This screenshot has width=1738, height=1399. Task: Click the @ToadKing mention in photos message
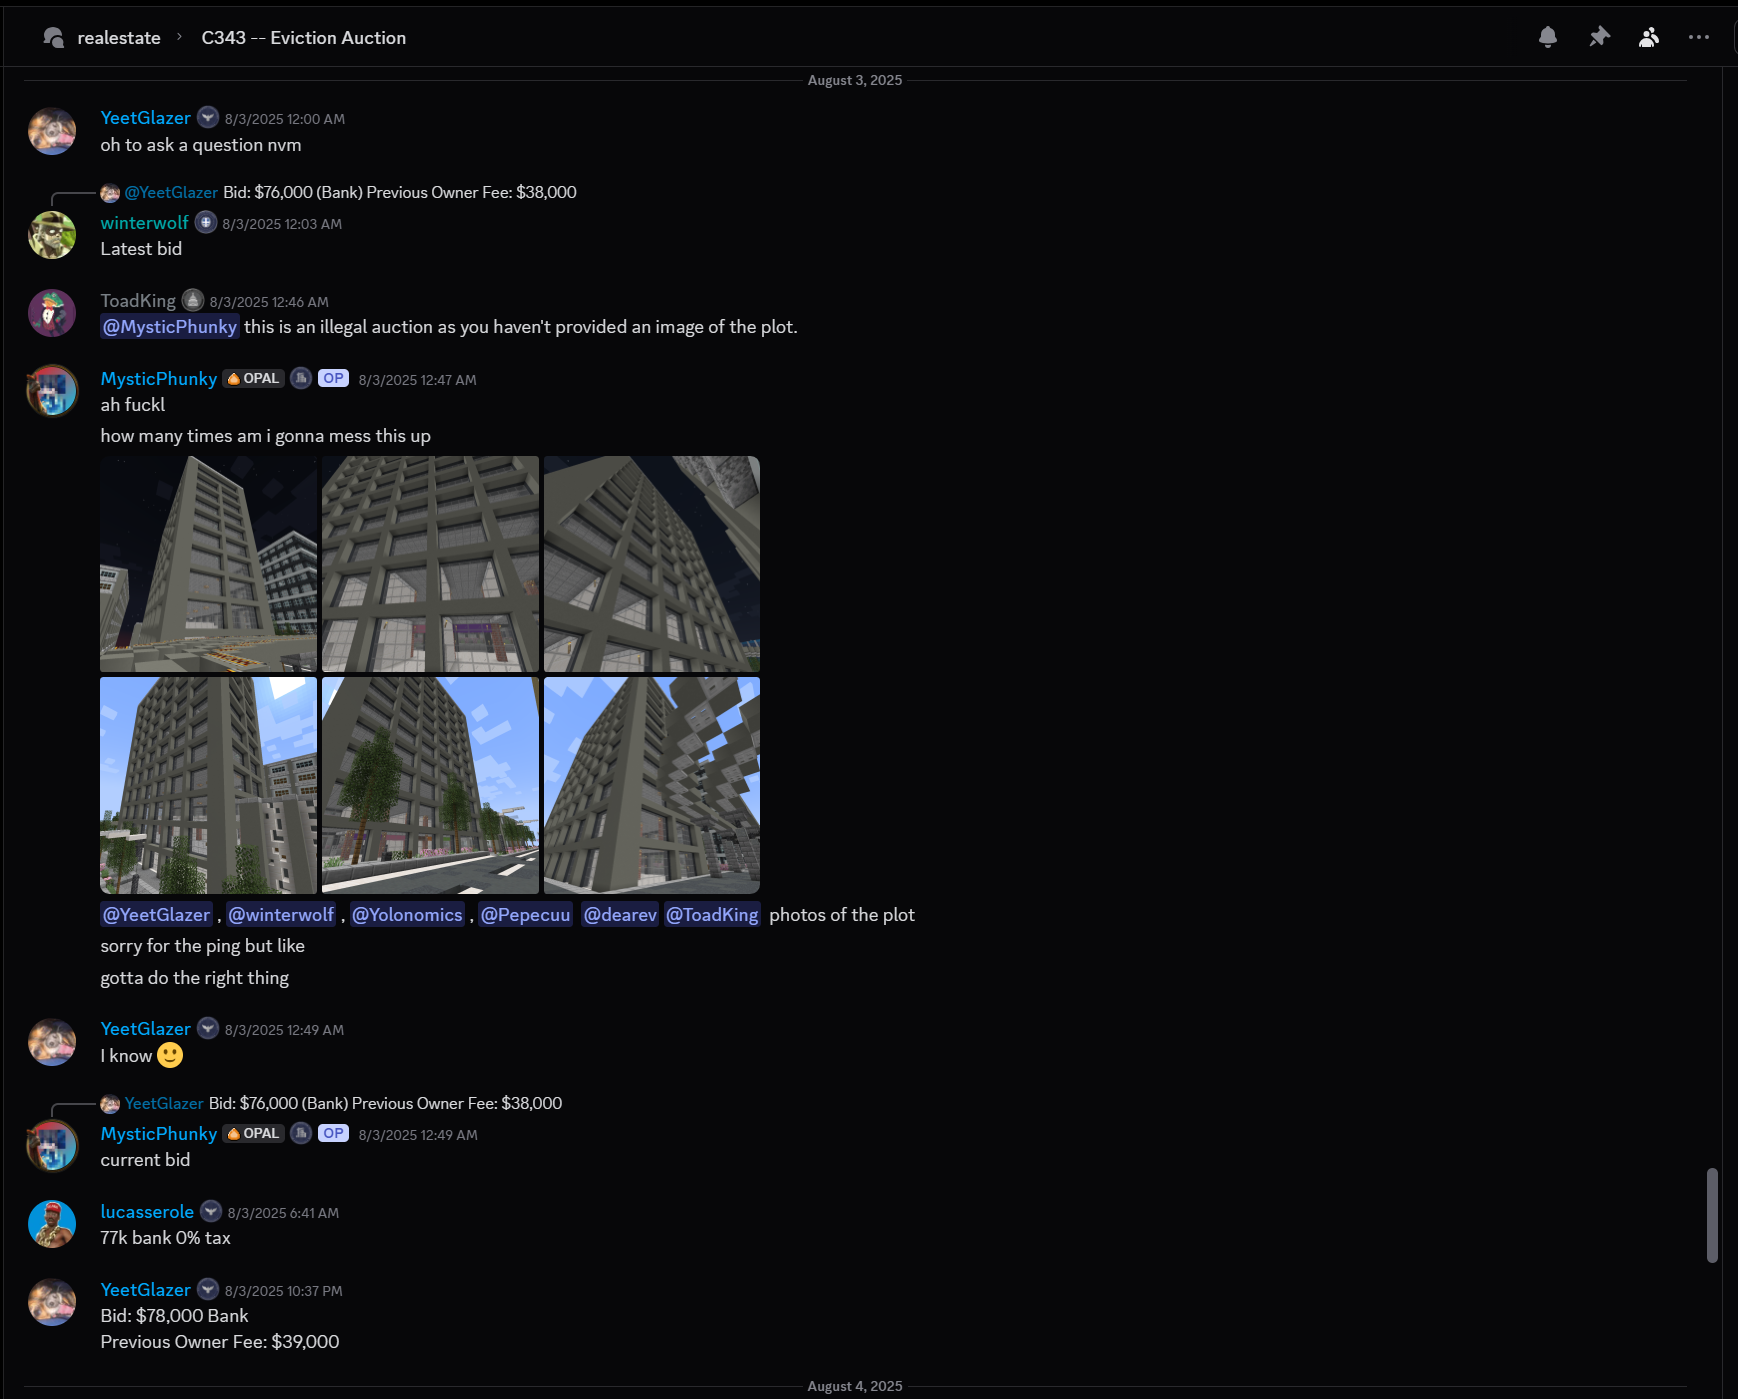point(712,915)
